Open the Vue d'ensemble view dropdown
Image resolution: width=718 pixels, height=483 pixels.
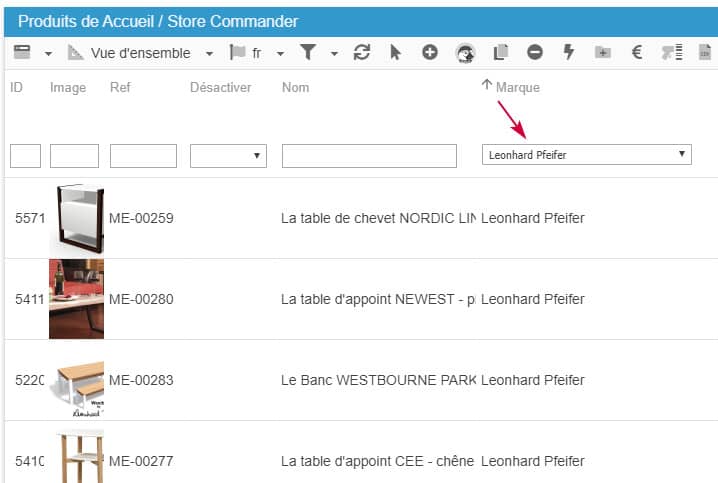click(140, 53)
